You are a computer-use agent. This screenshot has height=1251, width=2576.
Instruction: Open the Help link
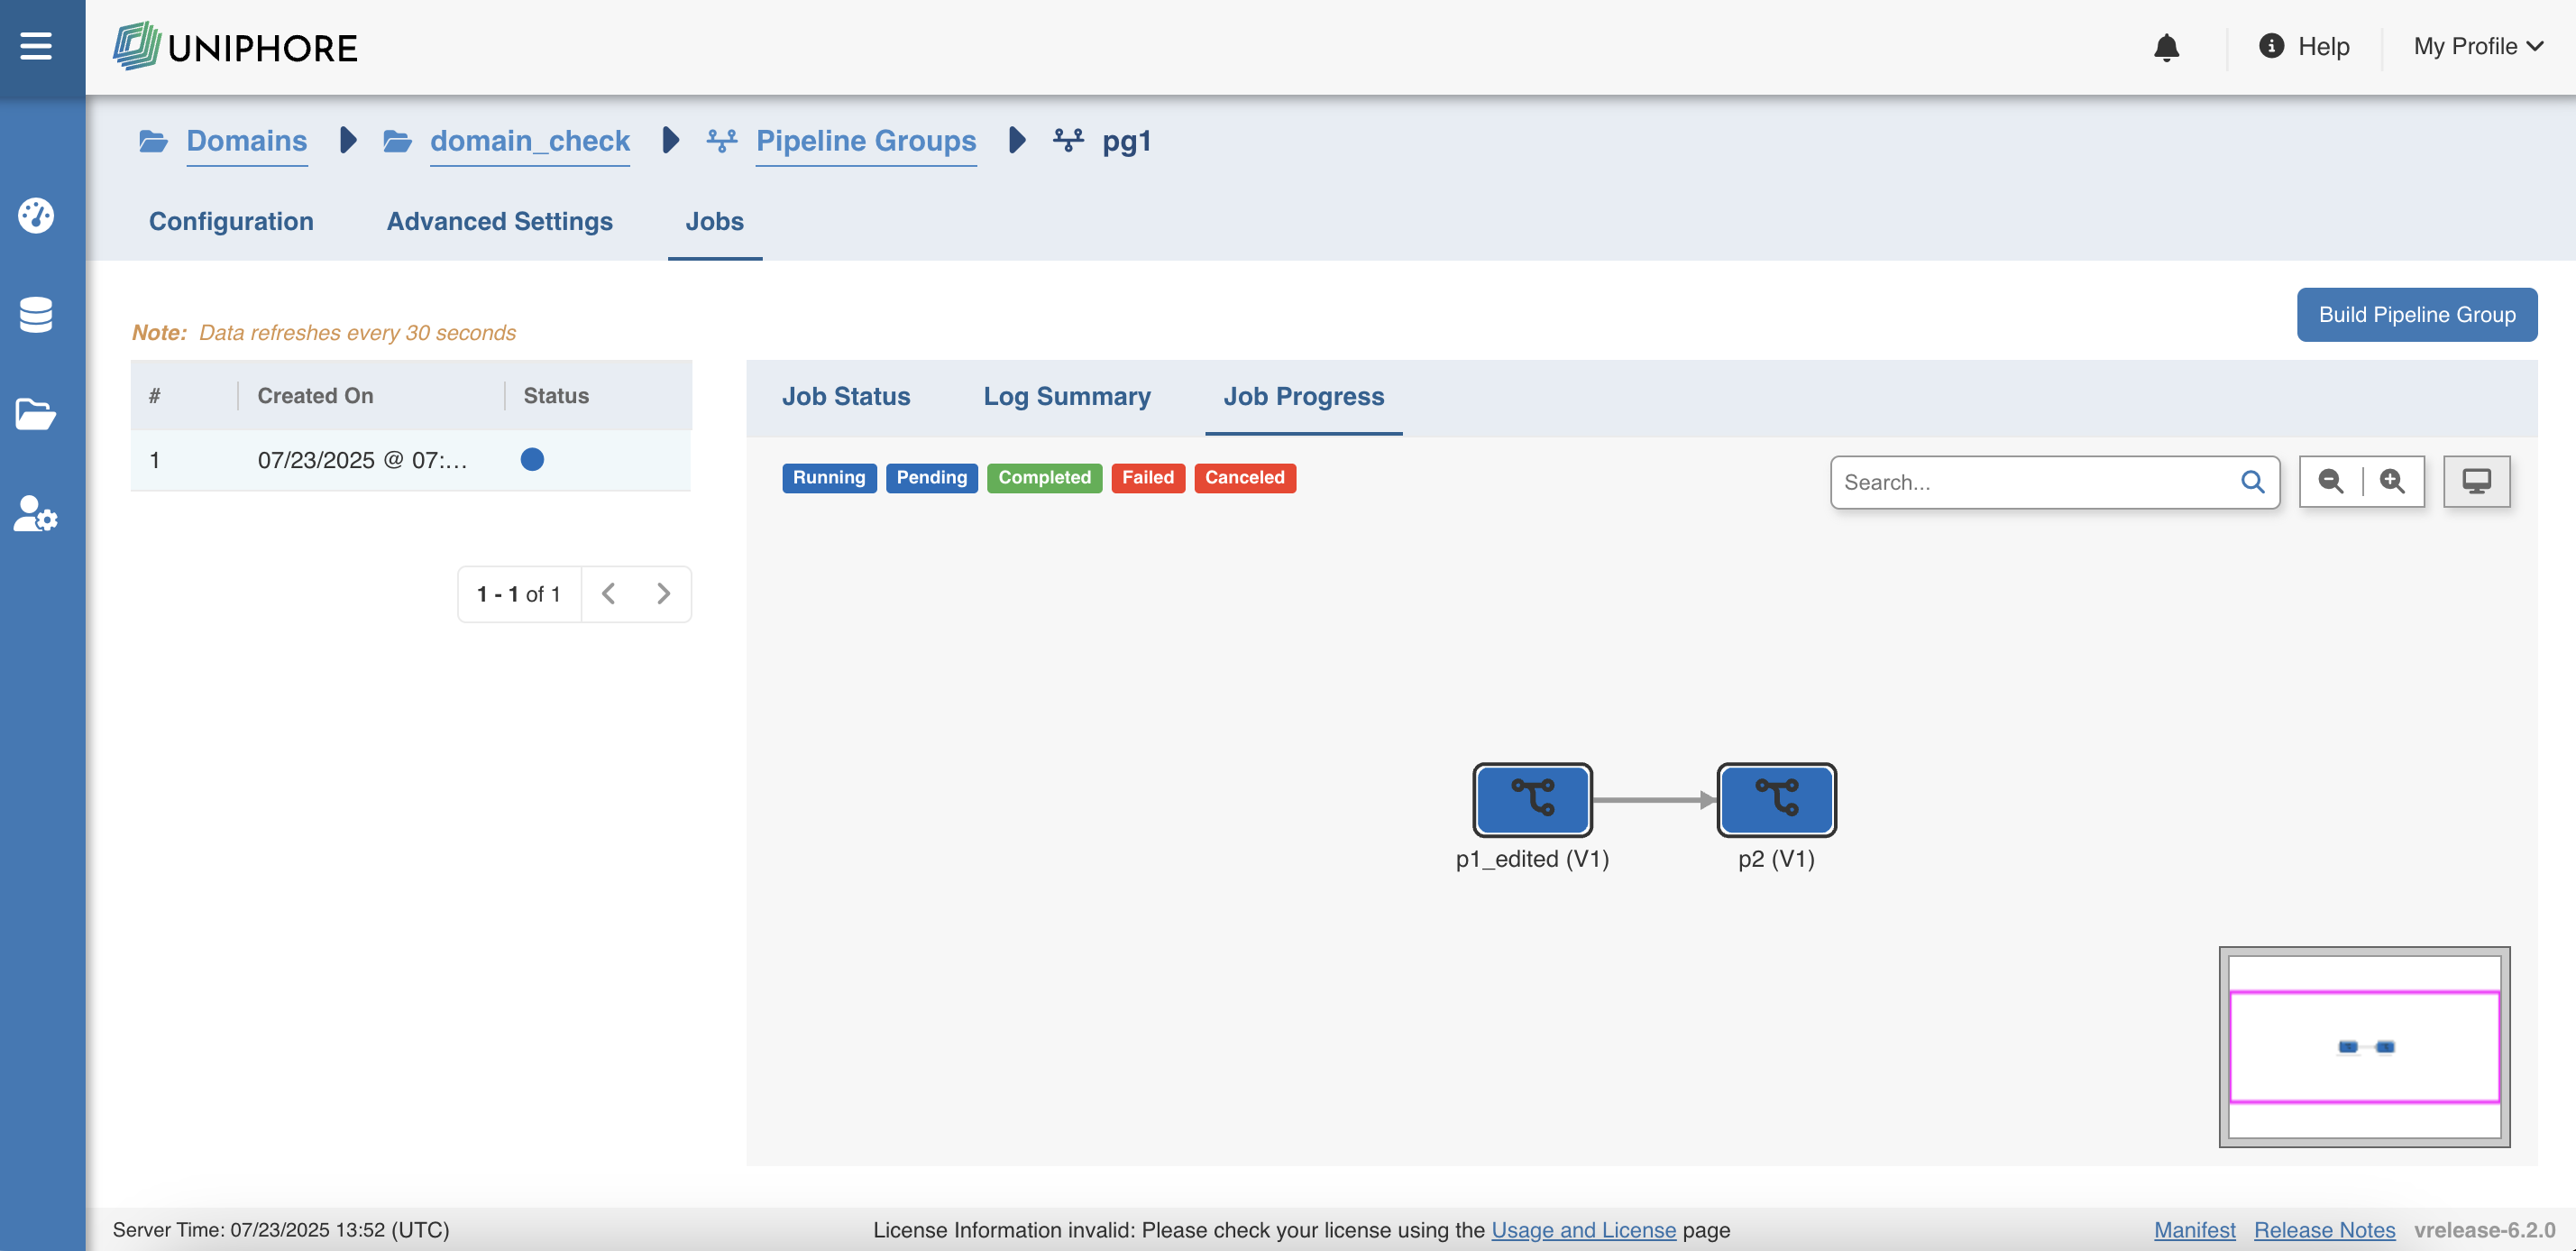point(2324,46)
